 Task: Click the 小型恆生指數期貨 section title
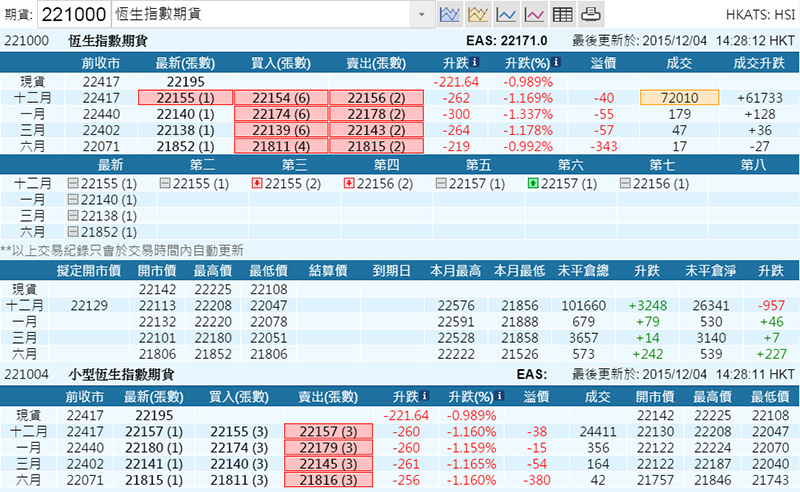tap(121, 375)
